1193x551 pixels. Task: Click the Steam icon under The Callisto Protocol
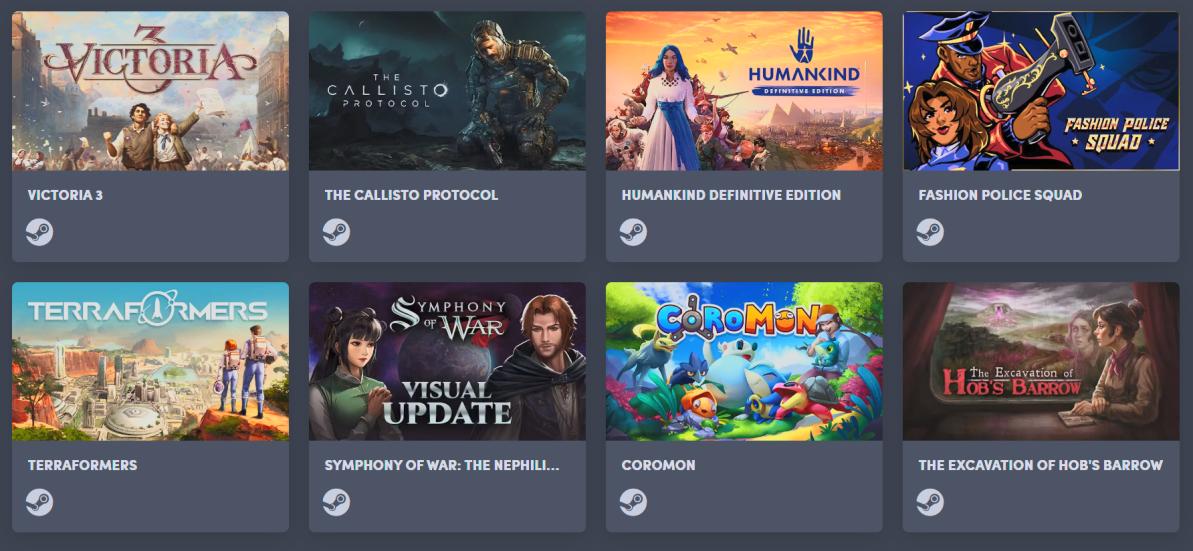click(336, 232)
